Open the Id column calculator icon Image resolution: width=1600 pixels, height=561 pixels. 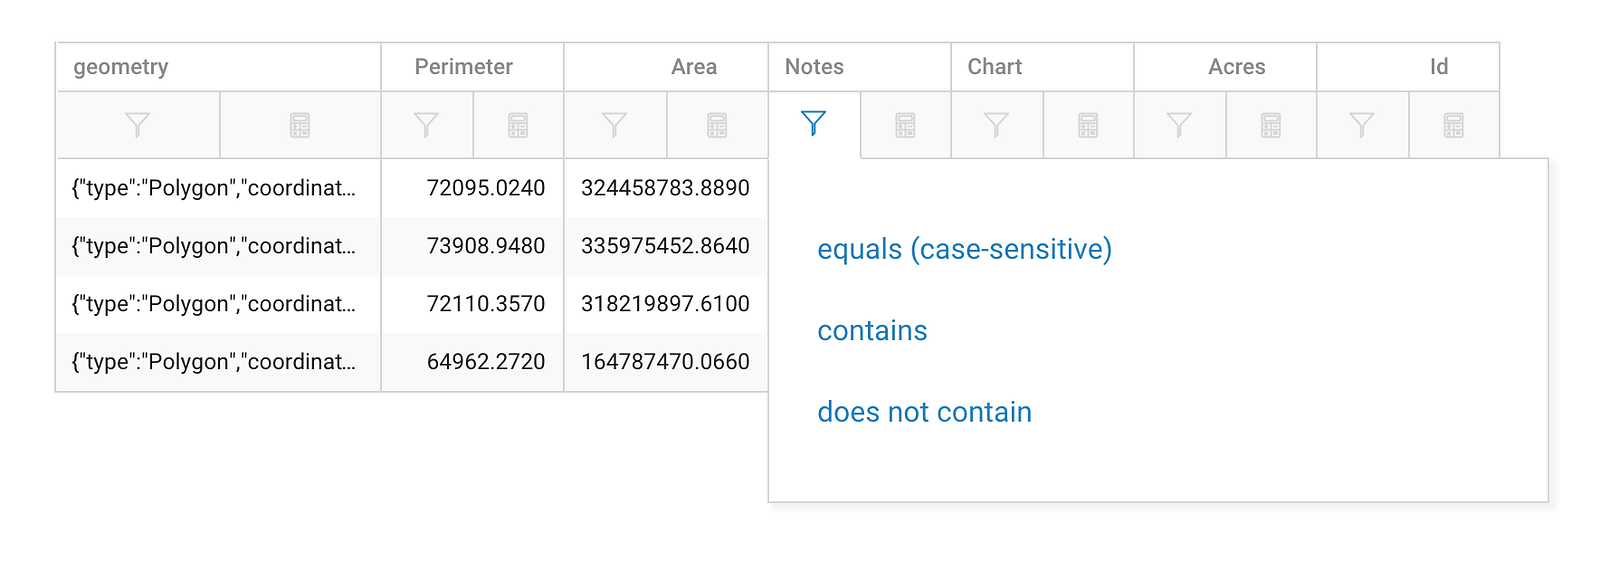coord(1454,125)
